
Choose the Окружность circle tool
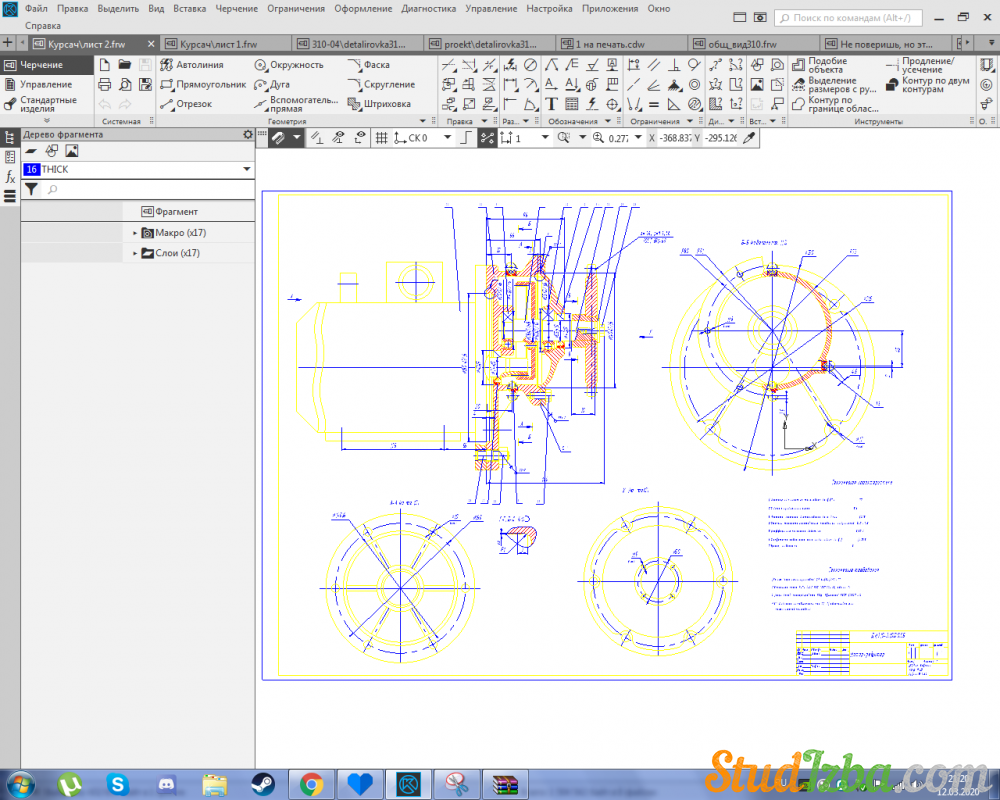tap(288, 65)
